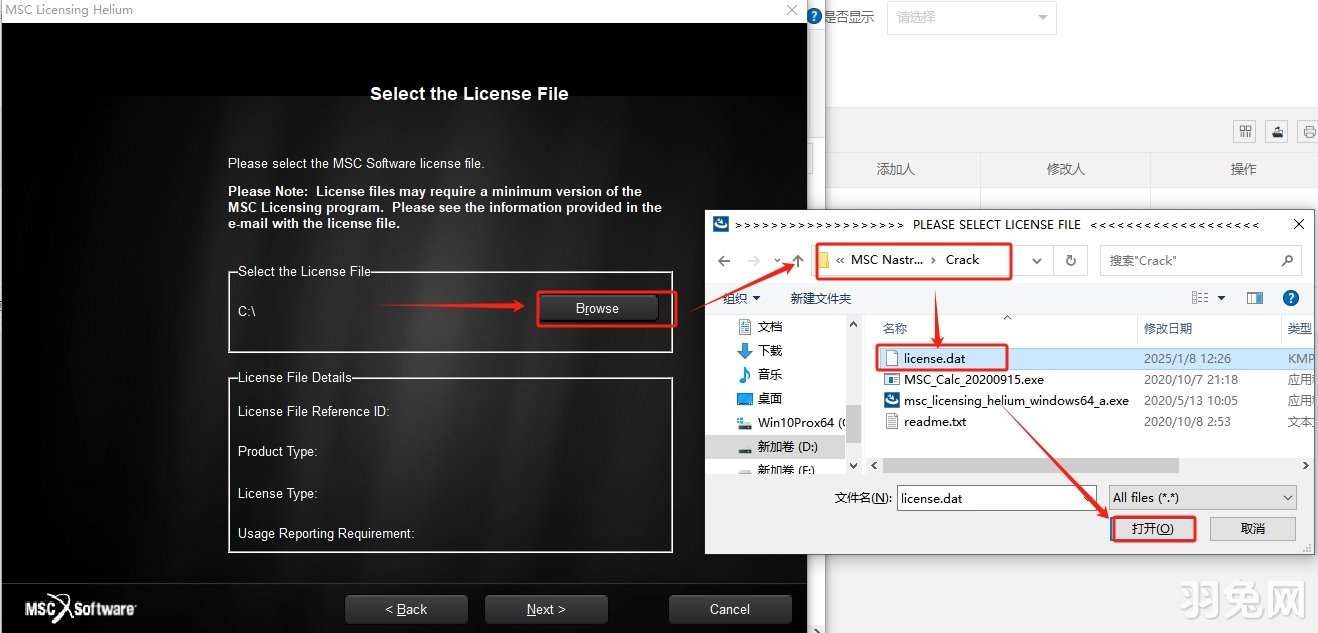Viewport: 1318px width, 633px height.
Task: Click the column grid icon above table
Action: pyautogui.click(x=1245, y=132)
